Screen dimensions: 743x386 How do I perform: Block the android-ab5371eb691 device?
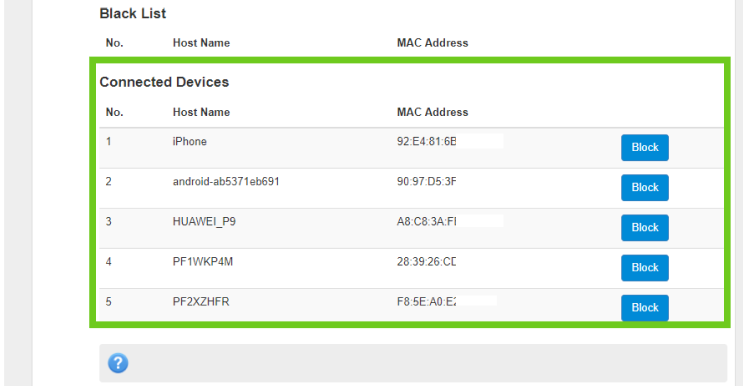point(645,188)
